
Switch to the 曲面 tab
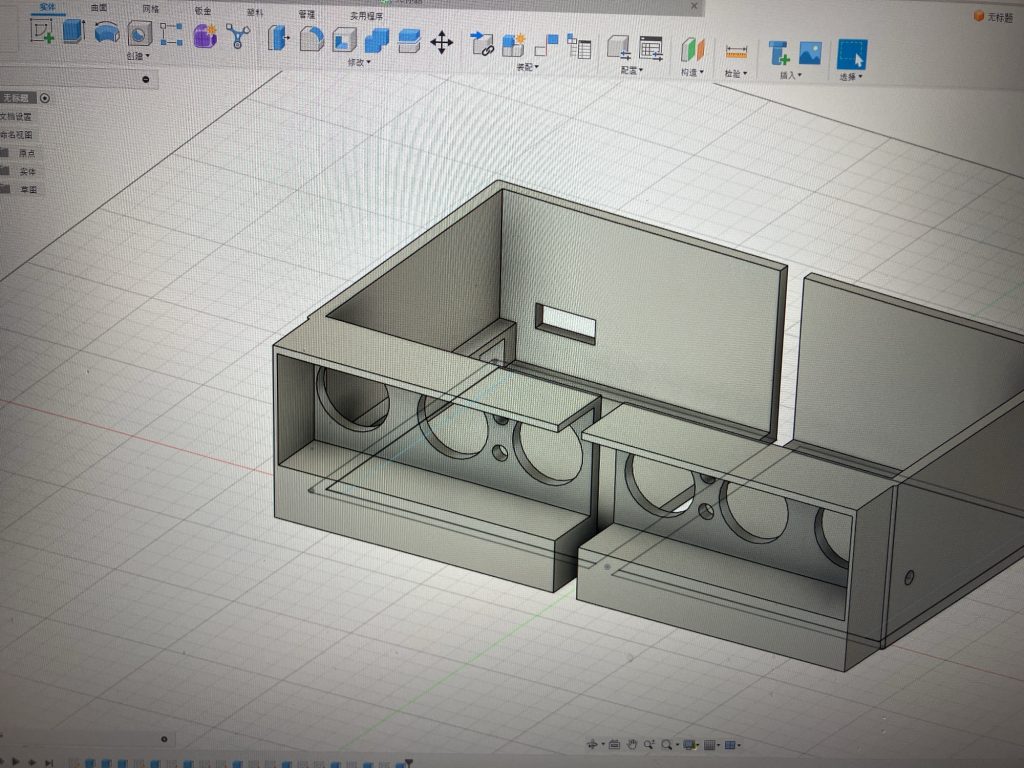coord(99,7)
